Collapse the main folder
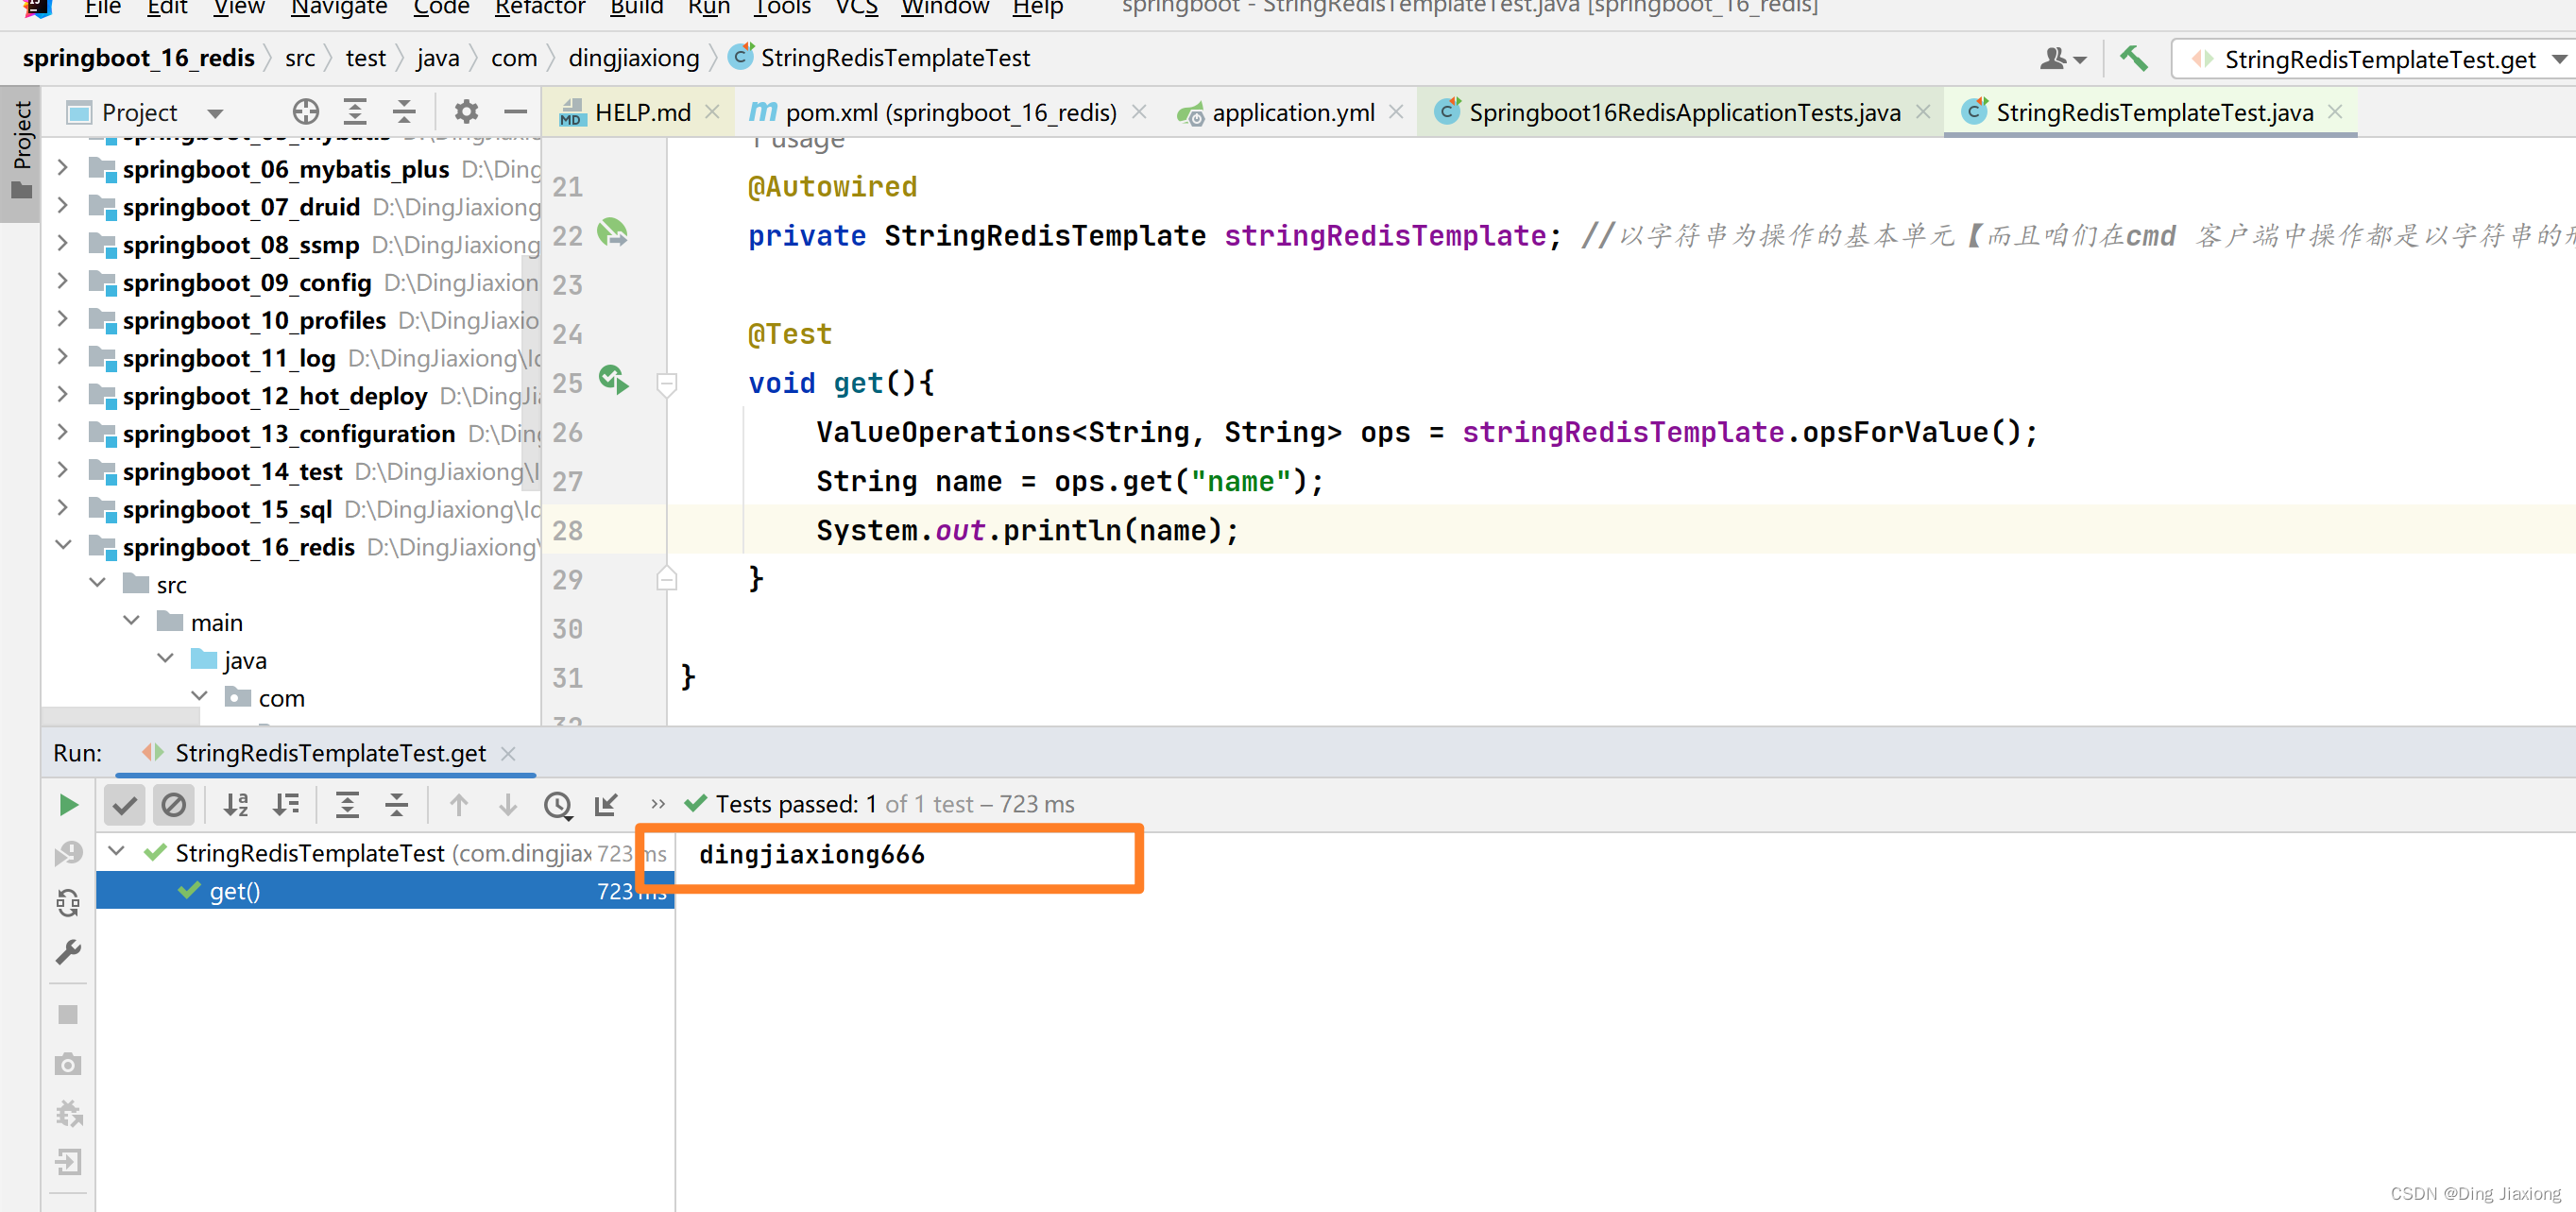Screen dimensions: 2576x1212 (131, 621)
